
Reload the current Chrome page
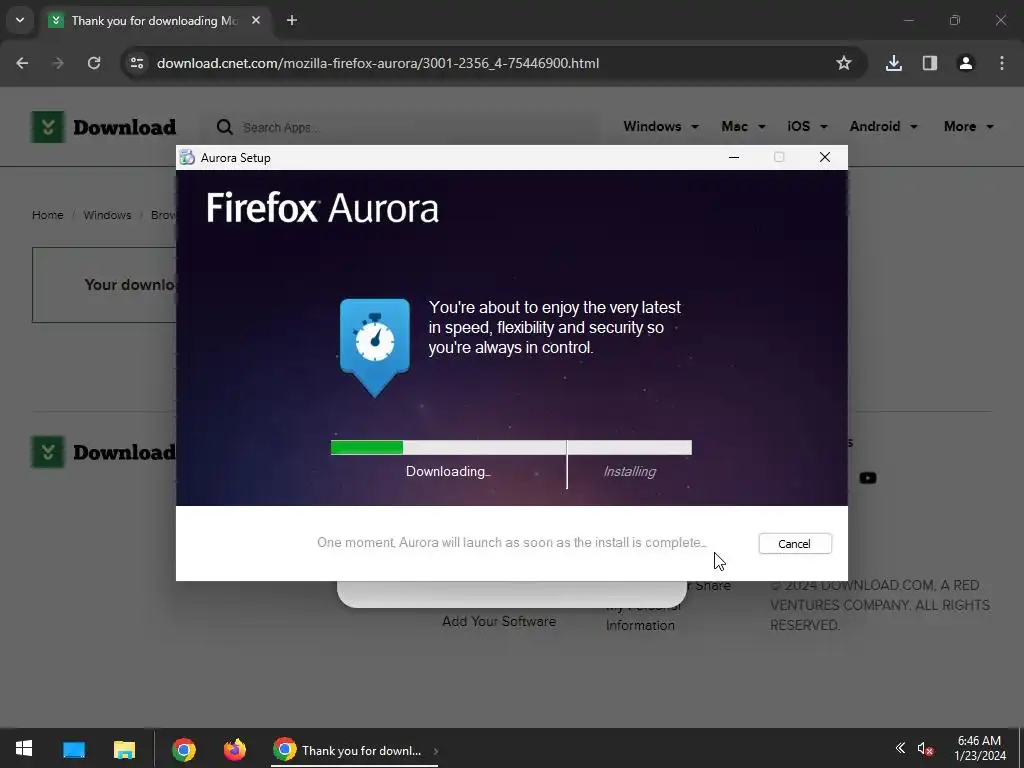[94, 63]
